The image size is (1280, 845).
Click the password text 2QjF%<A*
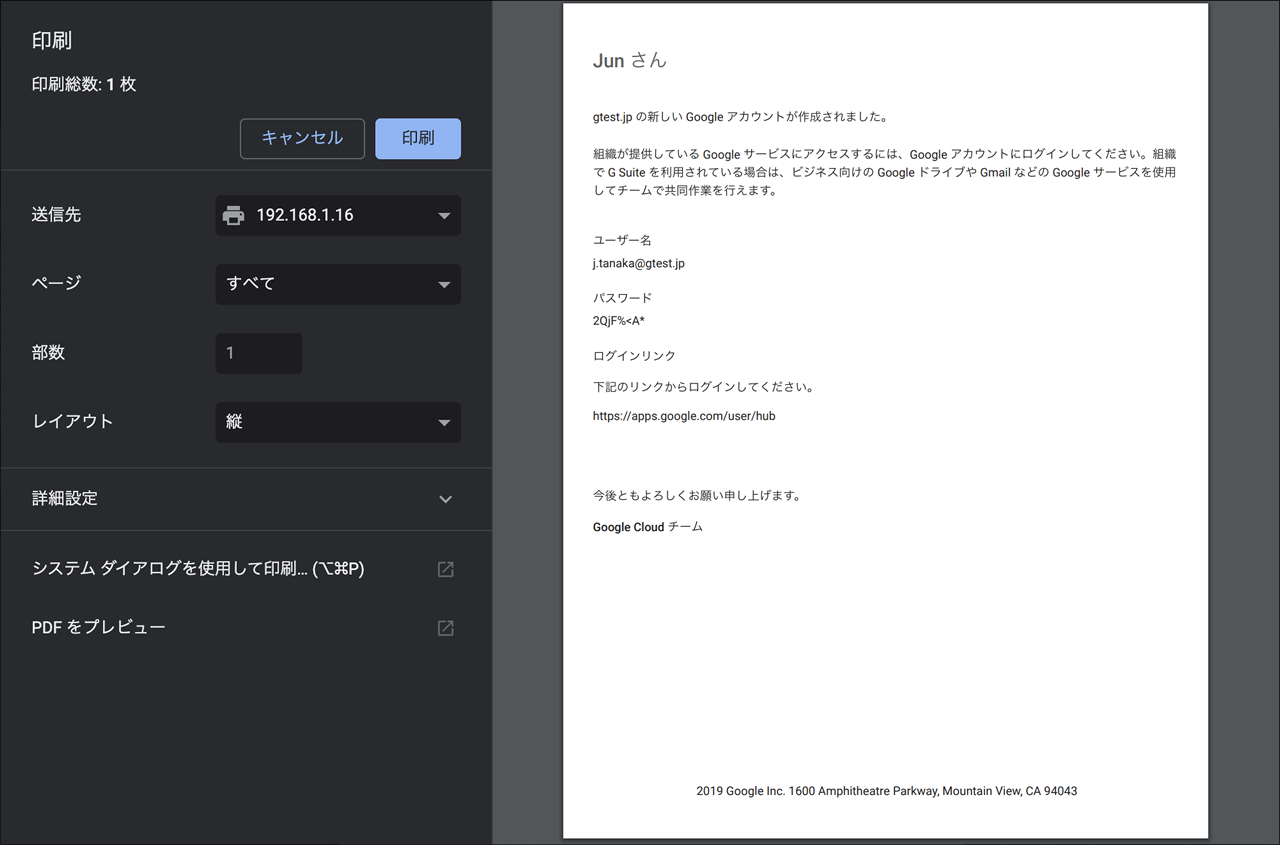tap(619, 321)
